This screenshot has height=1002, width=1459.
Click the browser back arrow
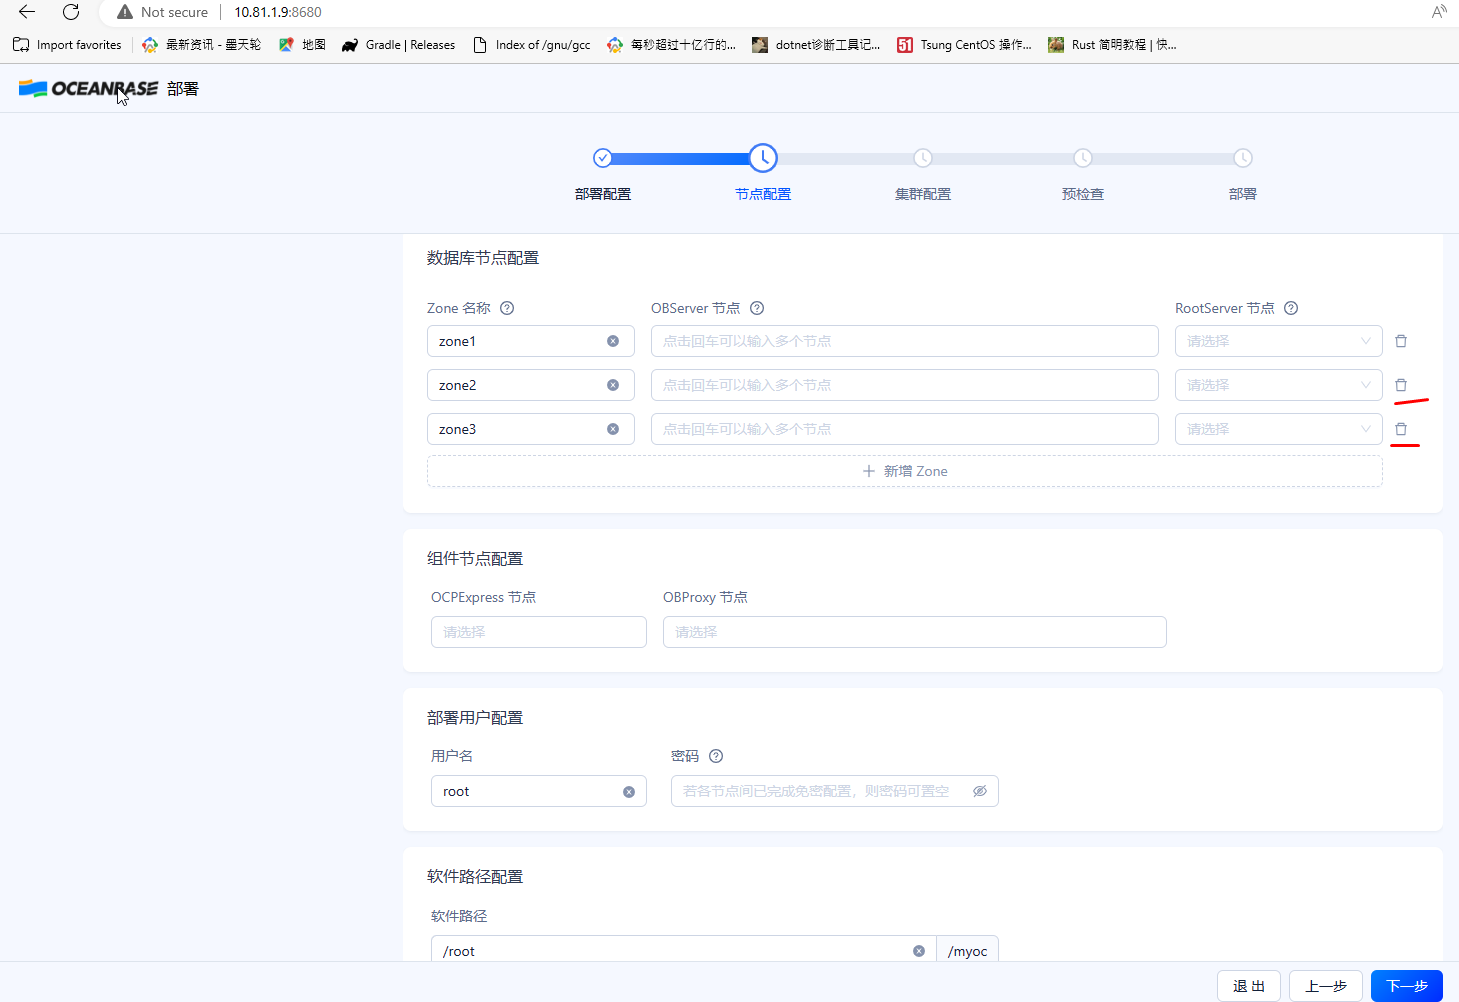click(27, 12)
